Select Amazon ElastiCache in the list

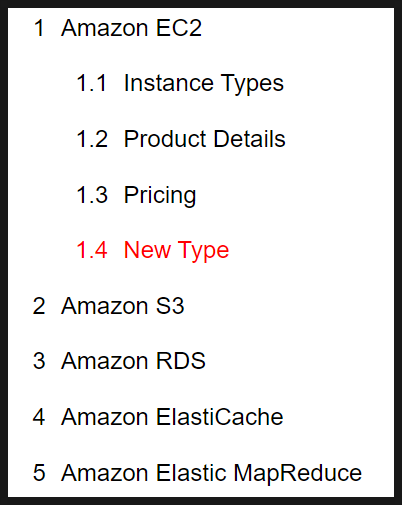click(172, 417)
